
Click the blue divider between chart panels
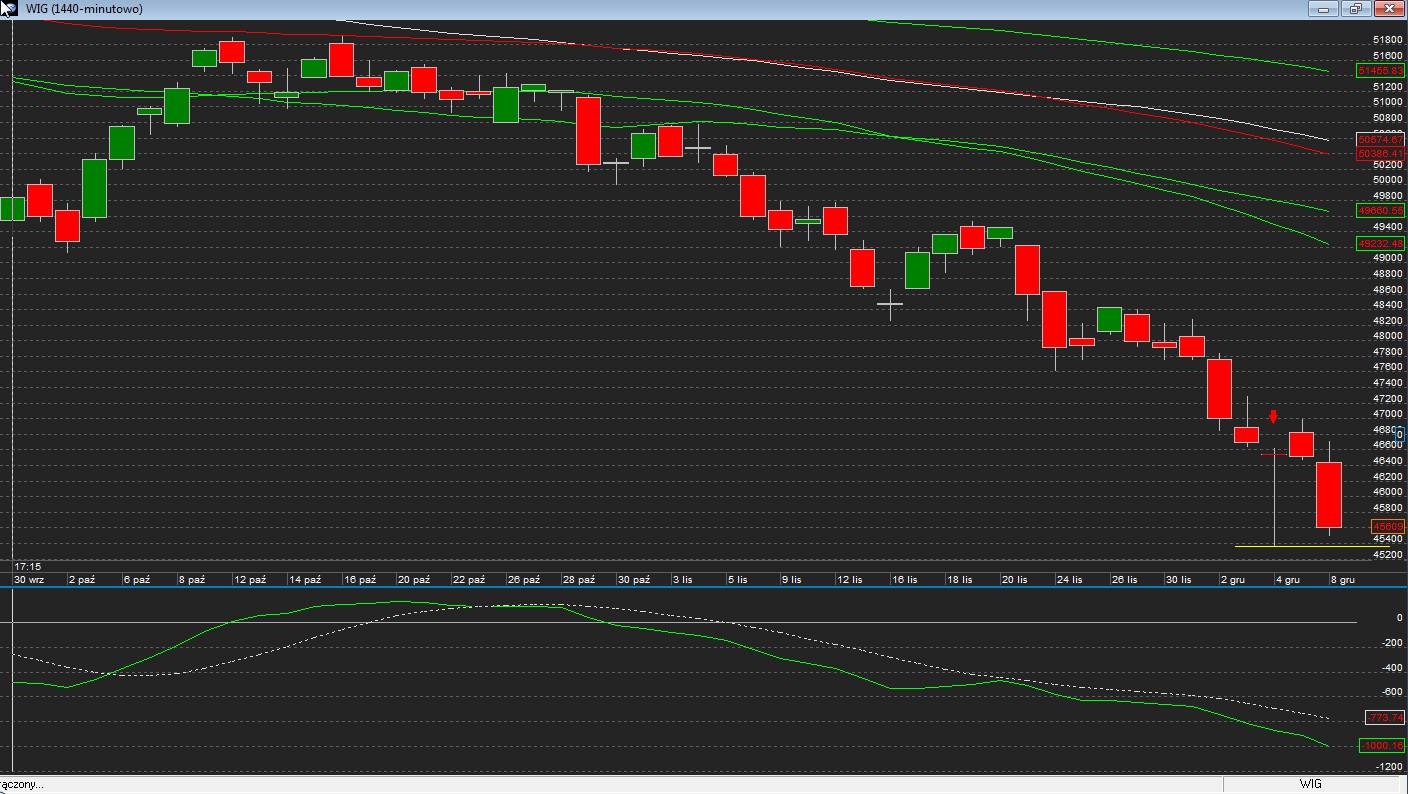pos(700,587)
